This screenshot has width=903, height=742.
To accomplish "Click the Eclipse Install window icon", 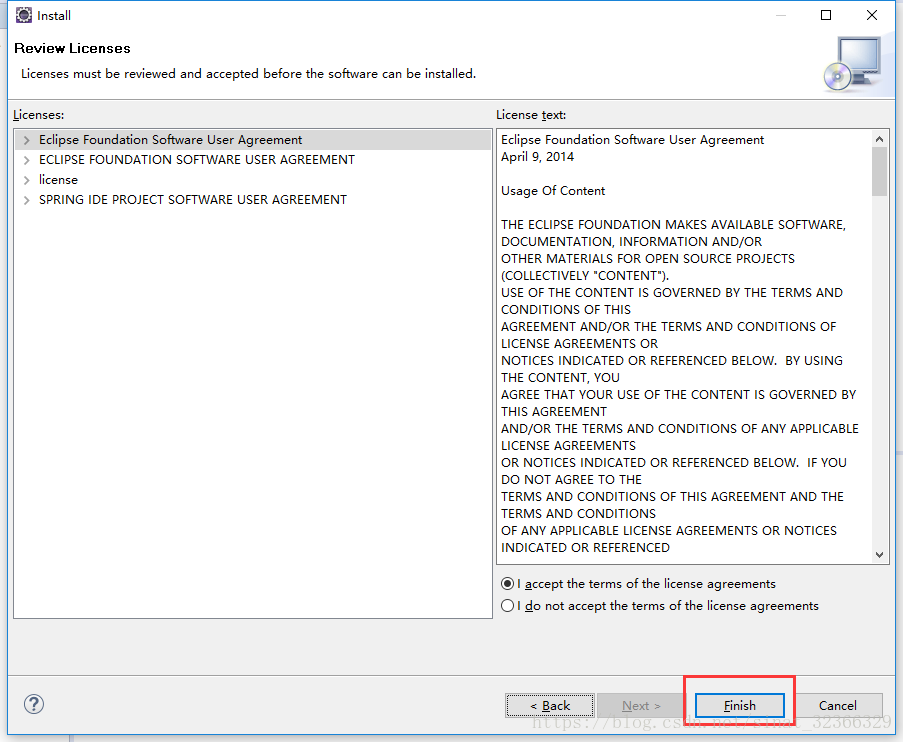I will point(24,16).
